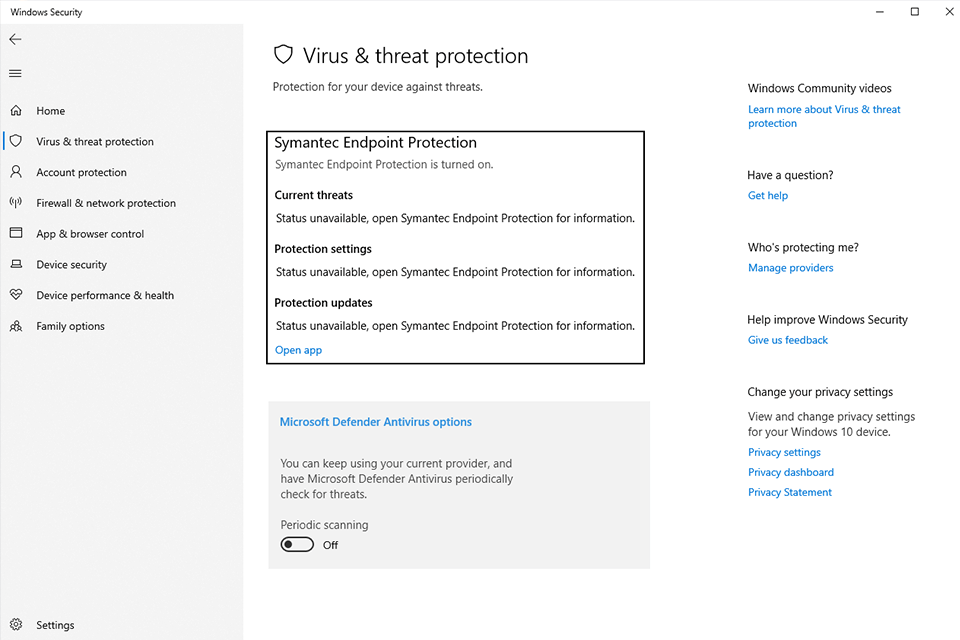The height and width of the screenshot is (640, 960).
Task: Click the Get help link
Action: [x=768, y=195]
